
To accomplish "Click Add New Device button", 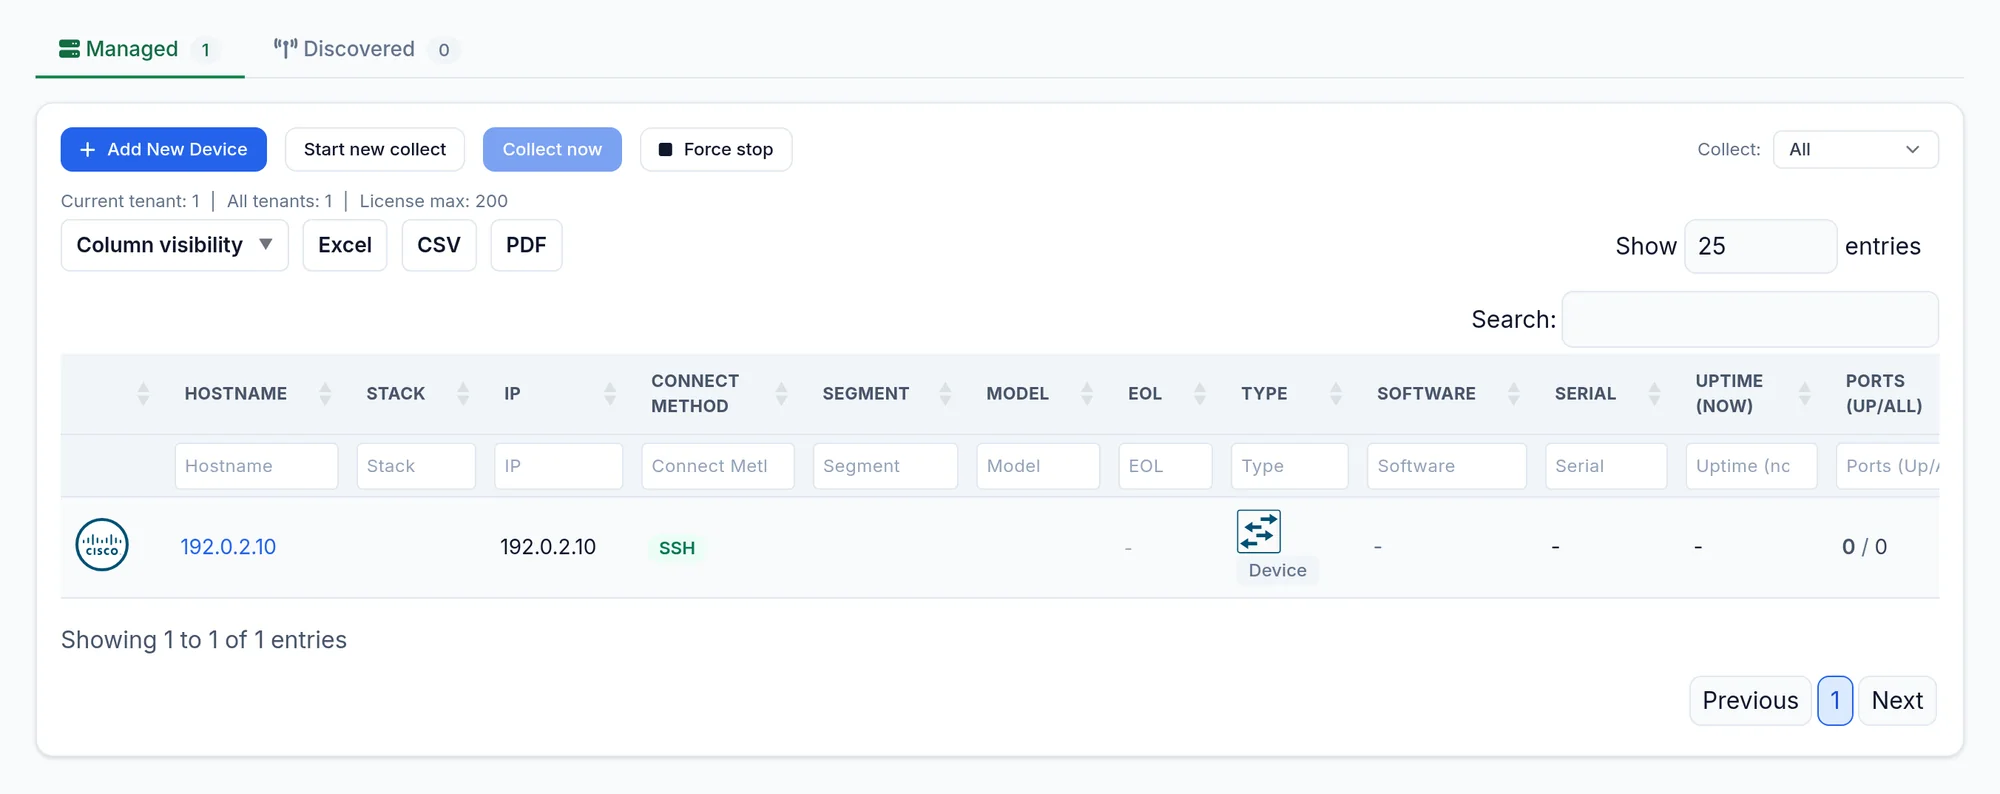I will click(x=164, y=149).
